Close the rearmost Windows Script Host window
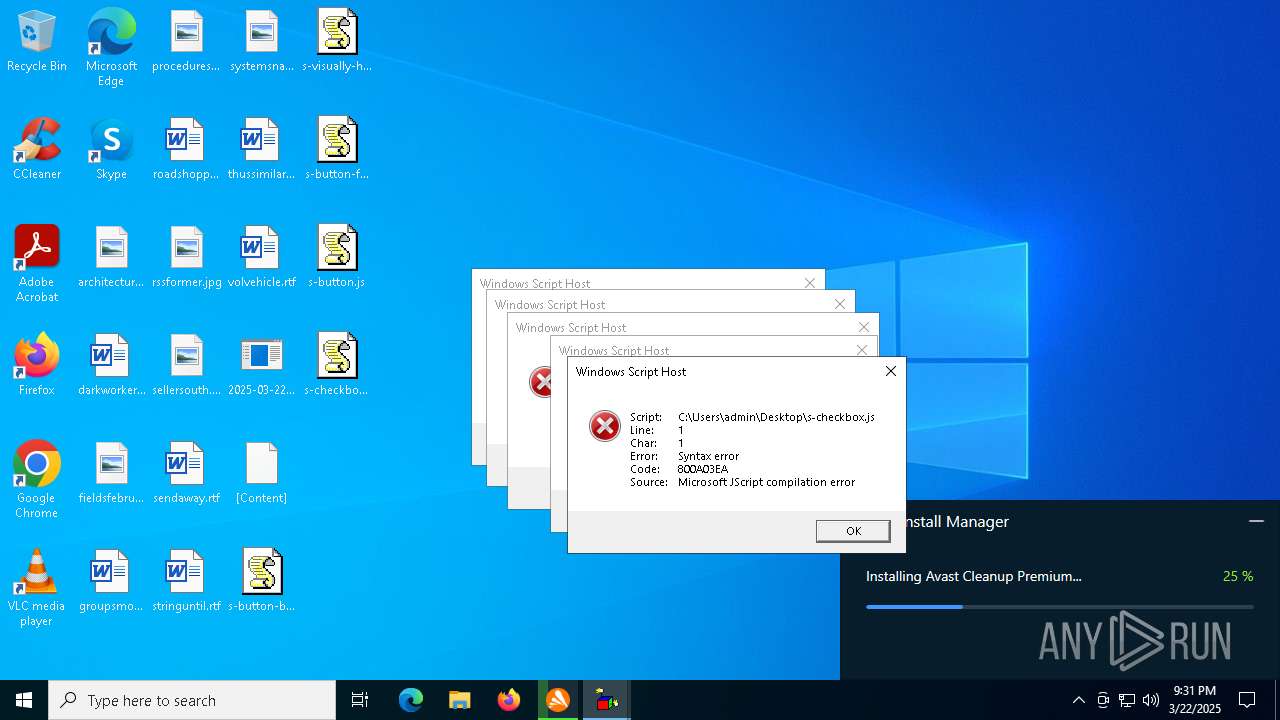The height and width of the screenshot is (720, 1280). coord(810,283)
